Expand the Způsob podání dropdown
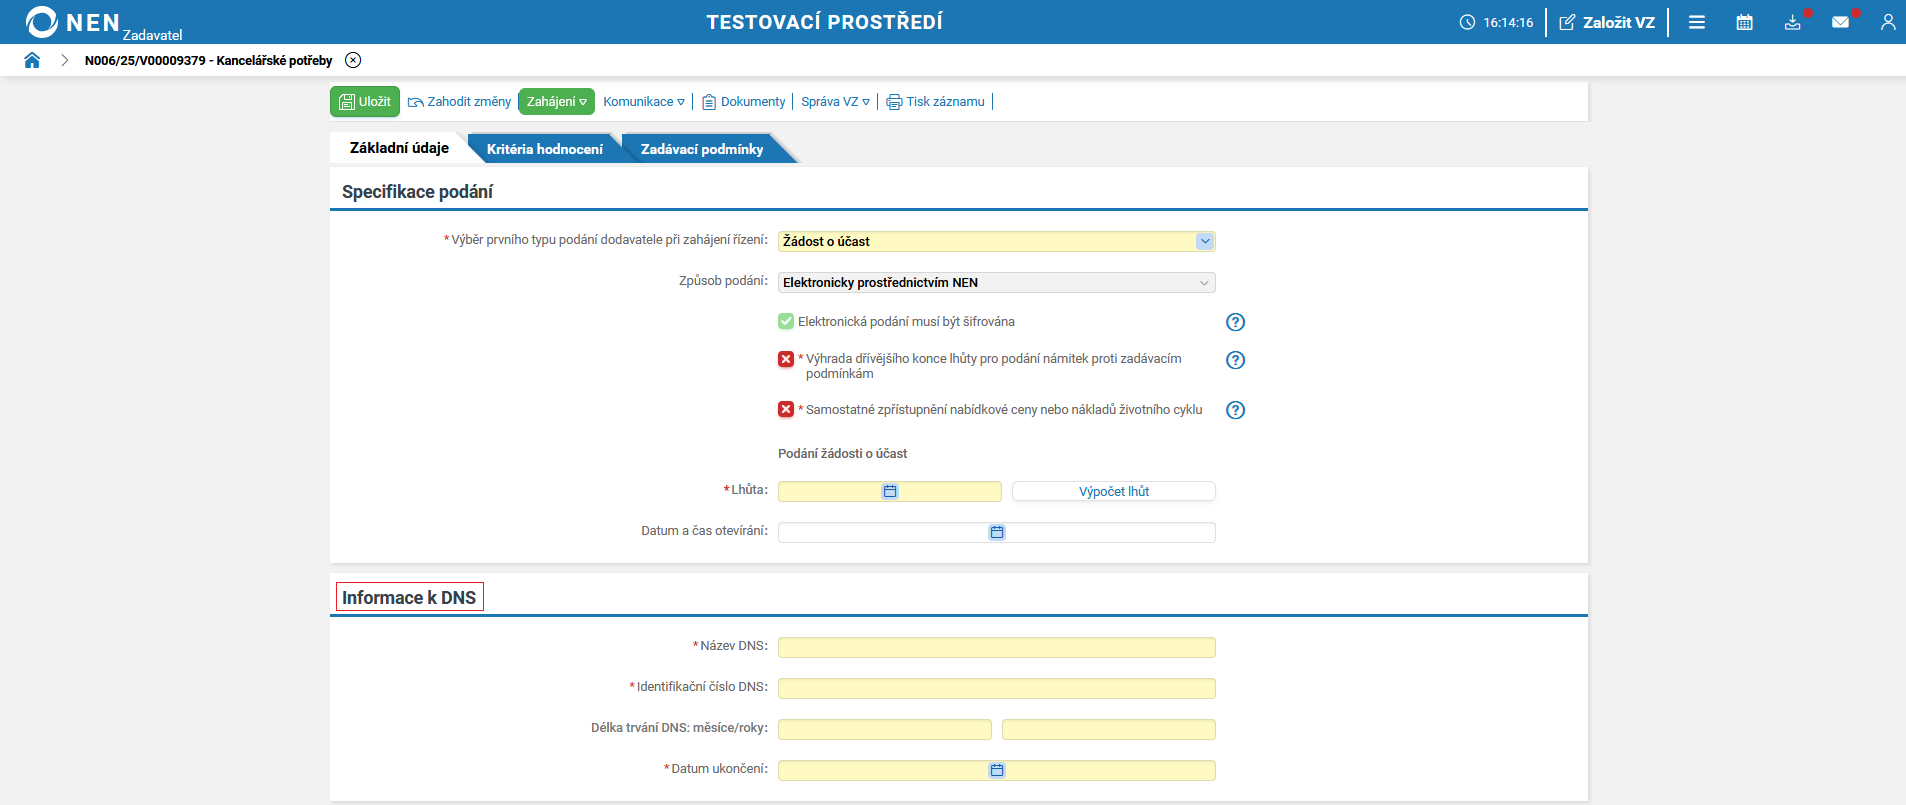This screenshot has width=1906, height=805. click(1204, 283)
